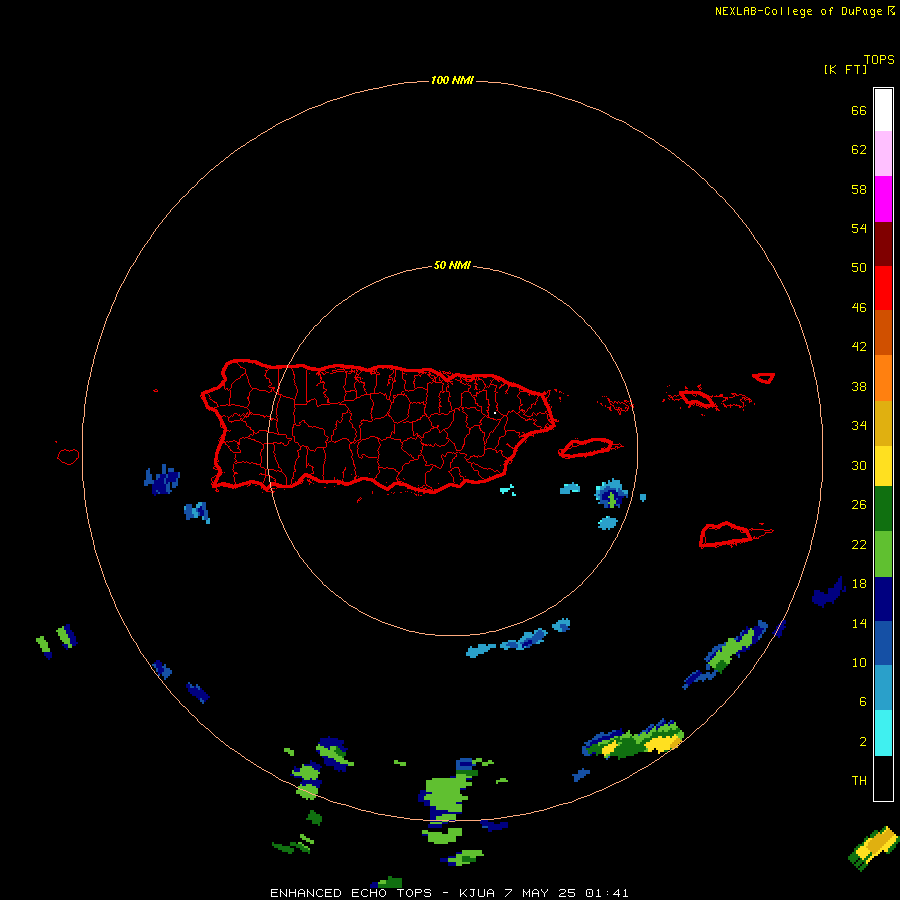
Task: Click the bright red legend swatch
Action: point(883,288)
